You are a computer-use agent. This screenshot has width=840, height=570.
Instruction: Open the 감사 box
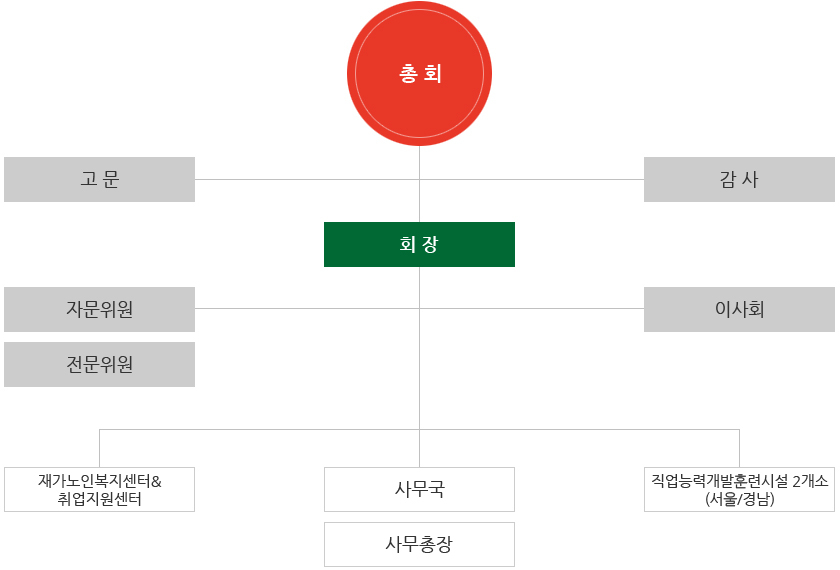(x=739, y=179)
